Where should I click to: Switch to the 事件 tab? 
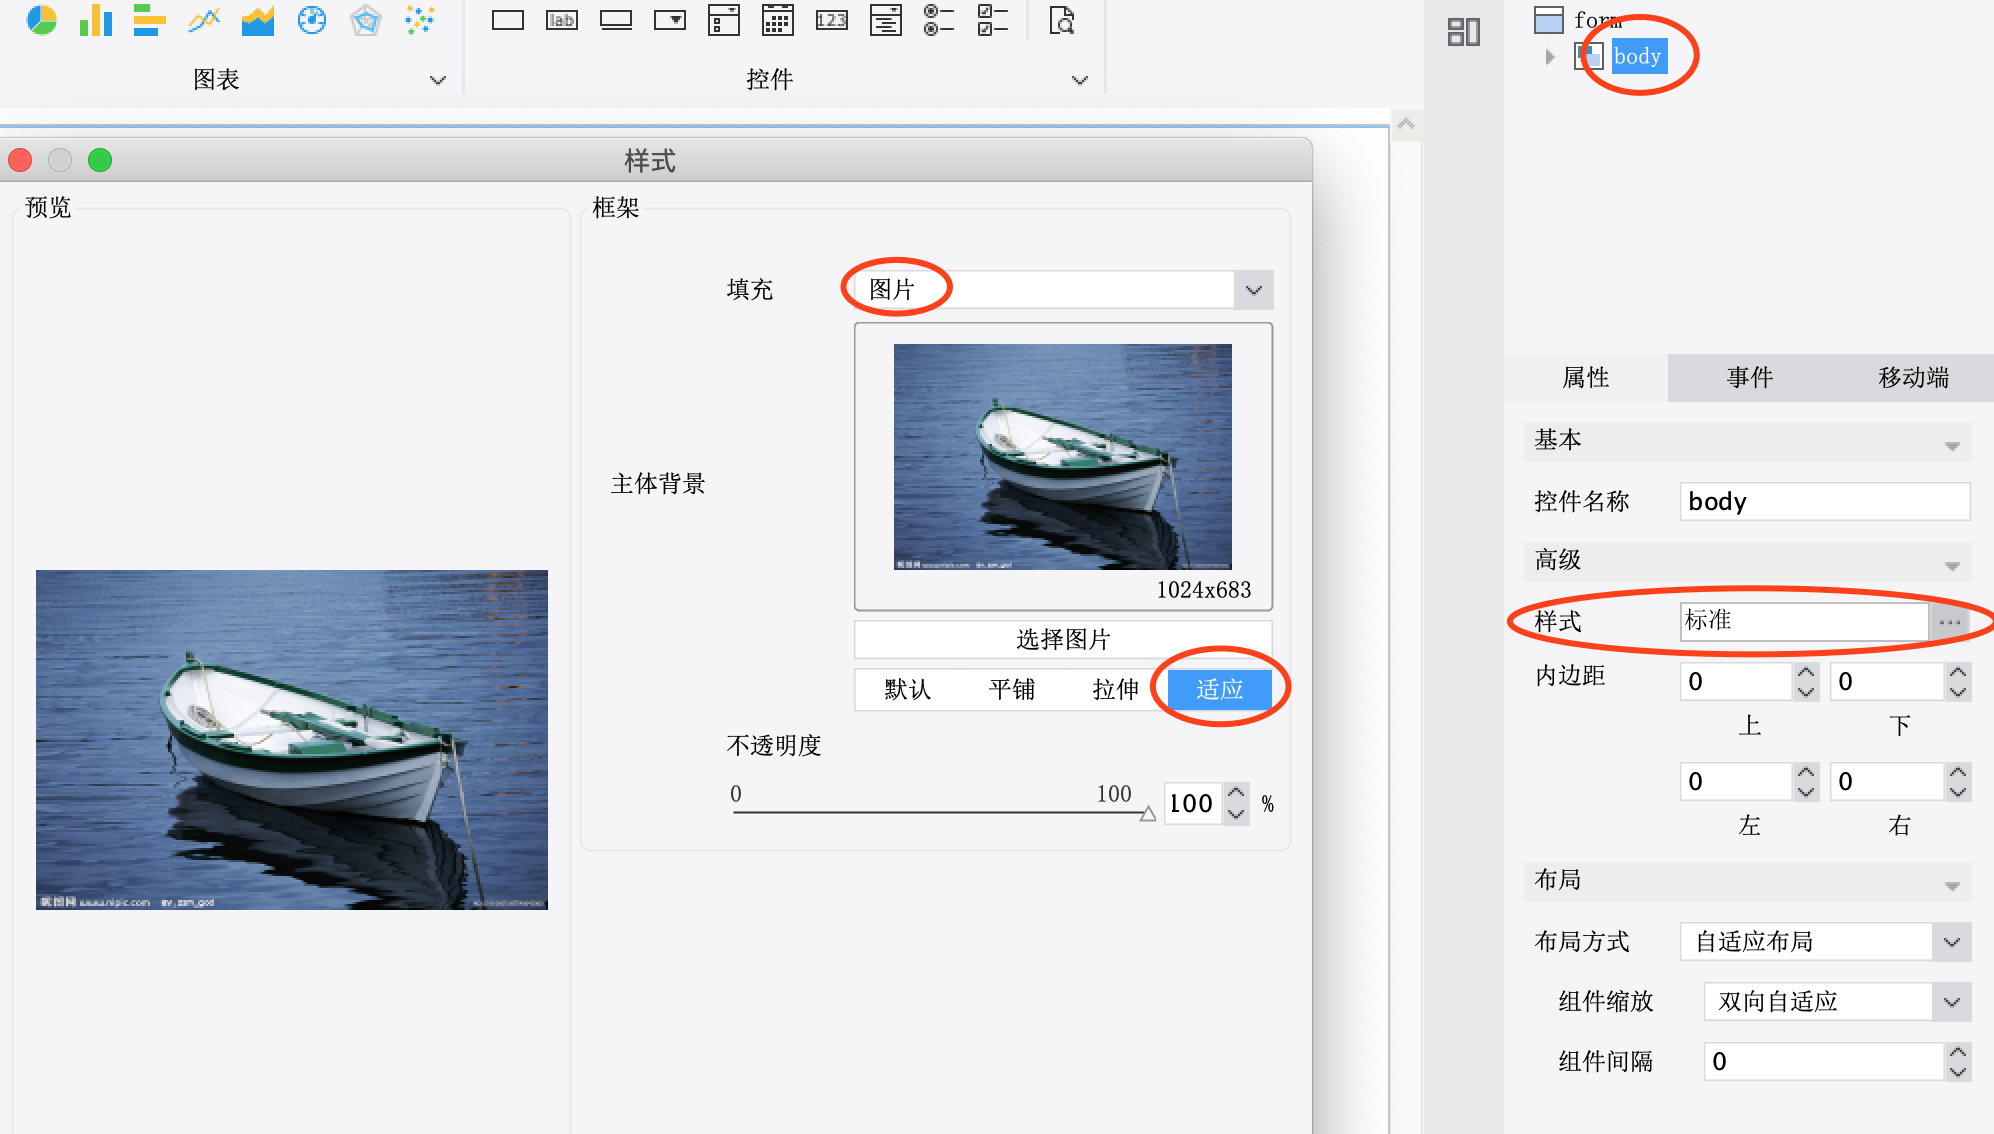point(1749,377)
